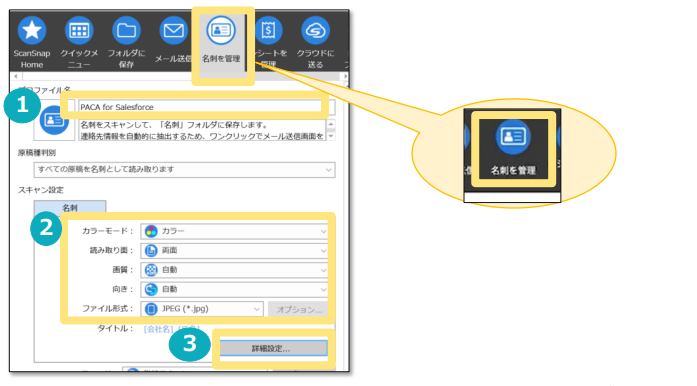Screen dimensions: 697x386
Task: Select the 名刺を管理 business card profile
Action: (x=221, y=30)
